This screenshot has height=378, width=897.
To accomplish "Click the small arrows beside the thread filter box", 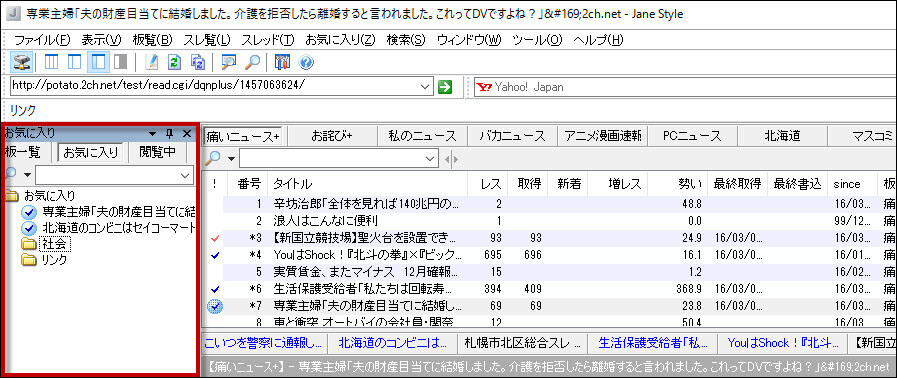I will pos(451,159).
